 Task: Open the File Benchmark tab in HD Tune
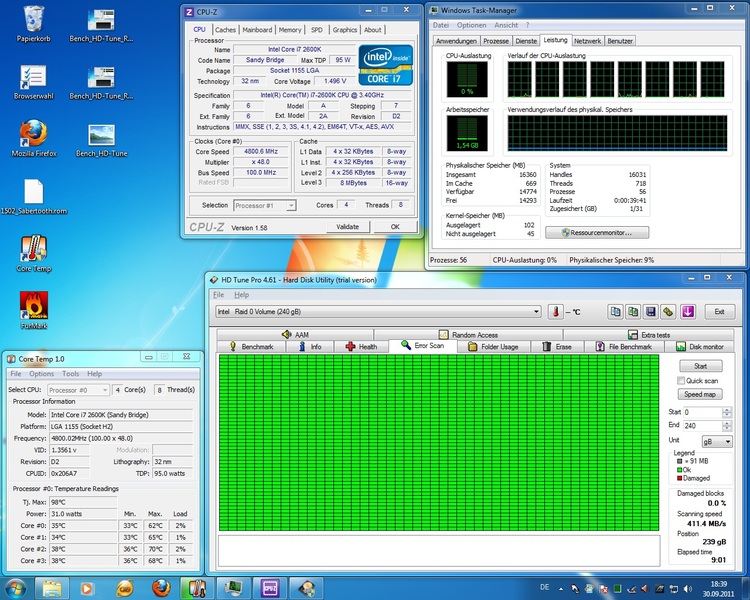624,347
